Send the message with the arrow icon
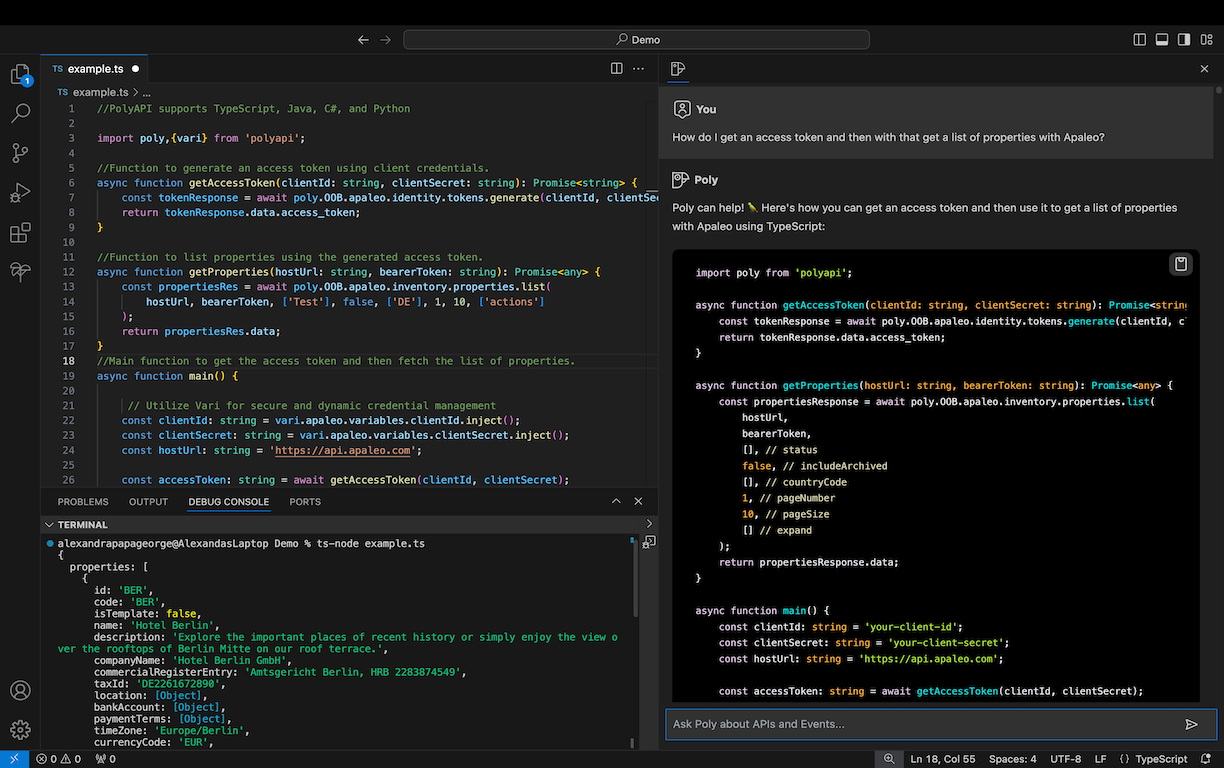Image resolution: width=1224 pixels, height=768 pixels. 1191,724
